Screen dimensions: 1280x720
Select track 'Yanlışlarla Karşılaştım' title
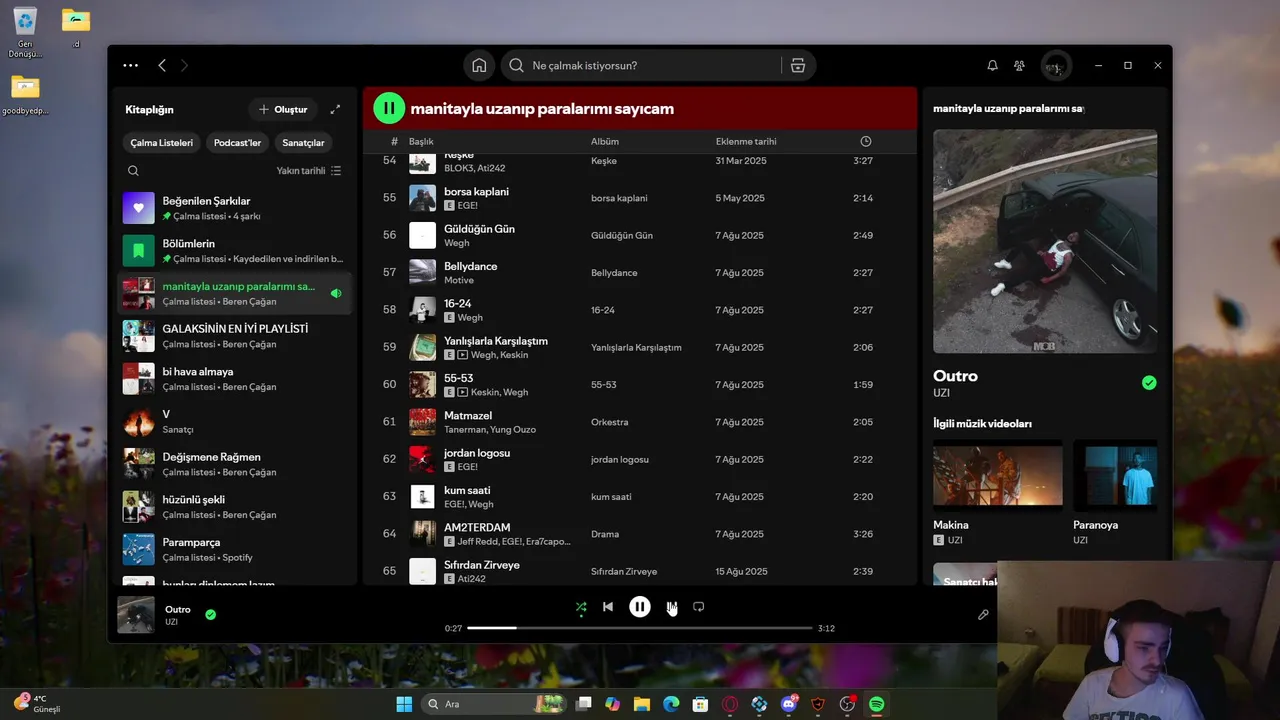[496, 341]
